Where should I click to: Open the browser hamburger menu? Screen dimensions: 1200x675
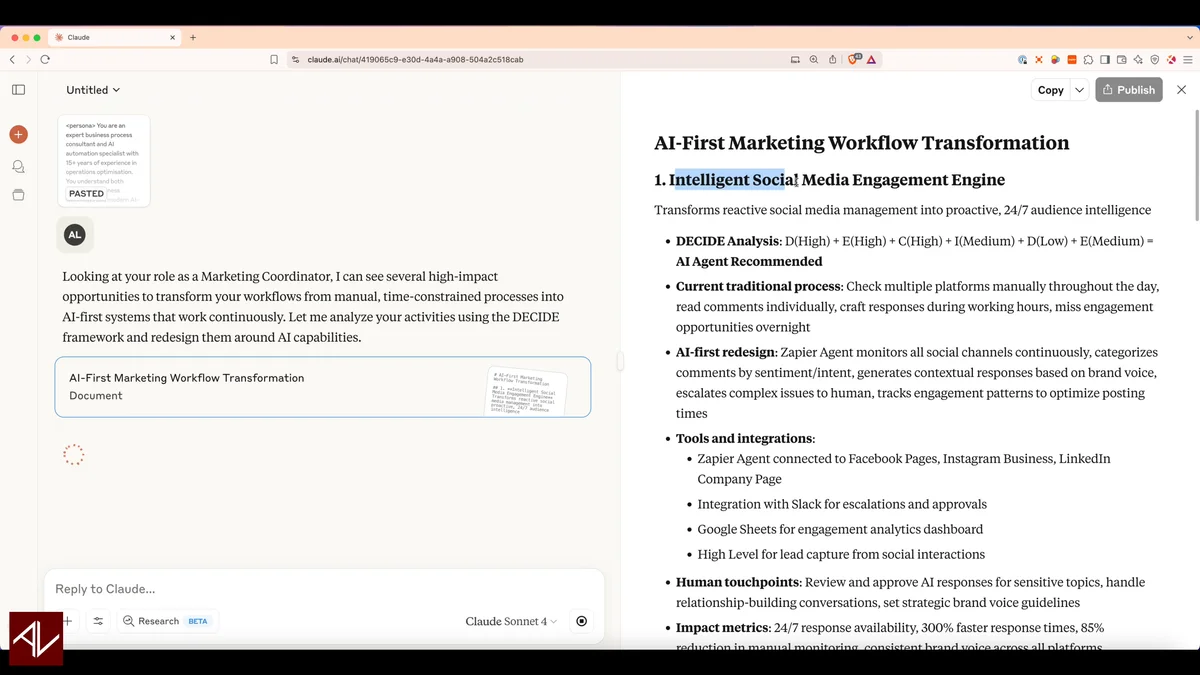pos(1188,60)
